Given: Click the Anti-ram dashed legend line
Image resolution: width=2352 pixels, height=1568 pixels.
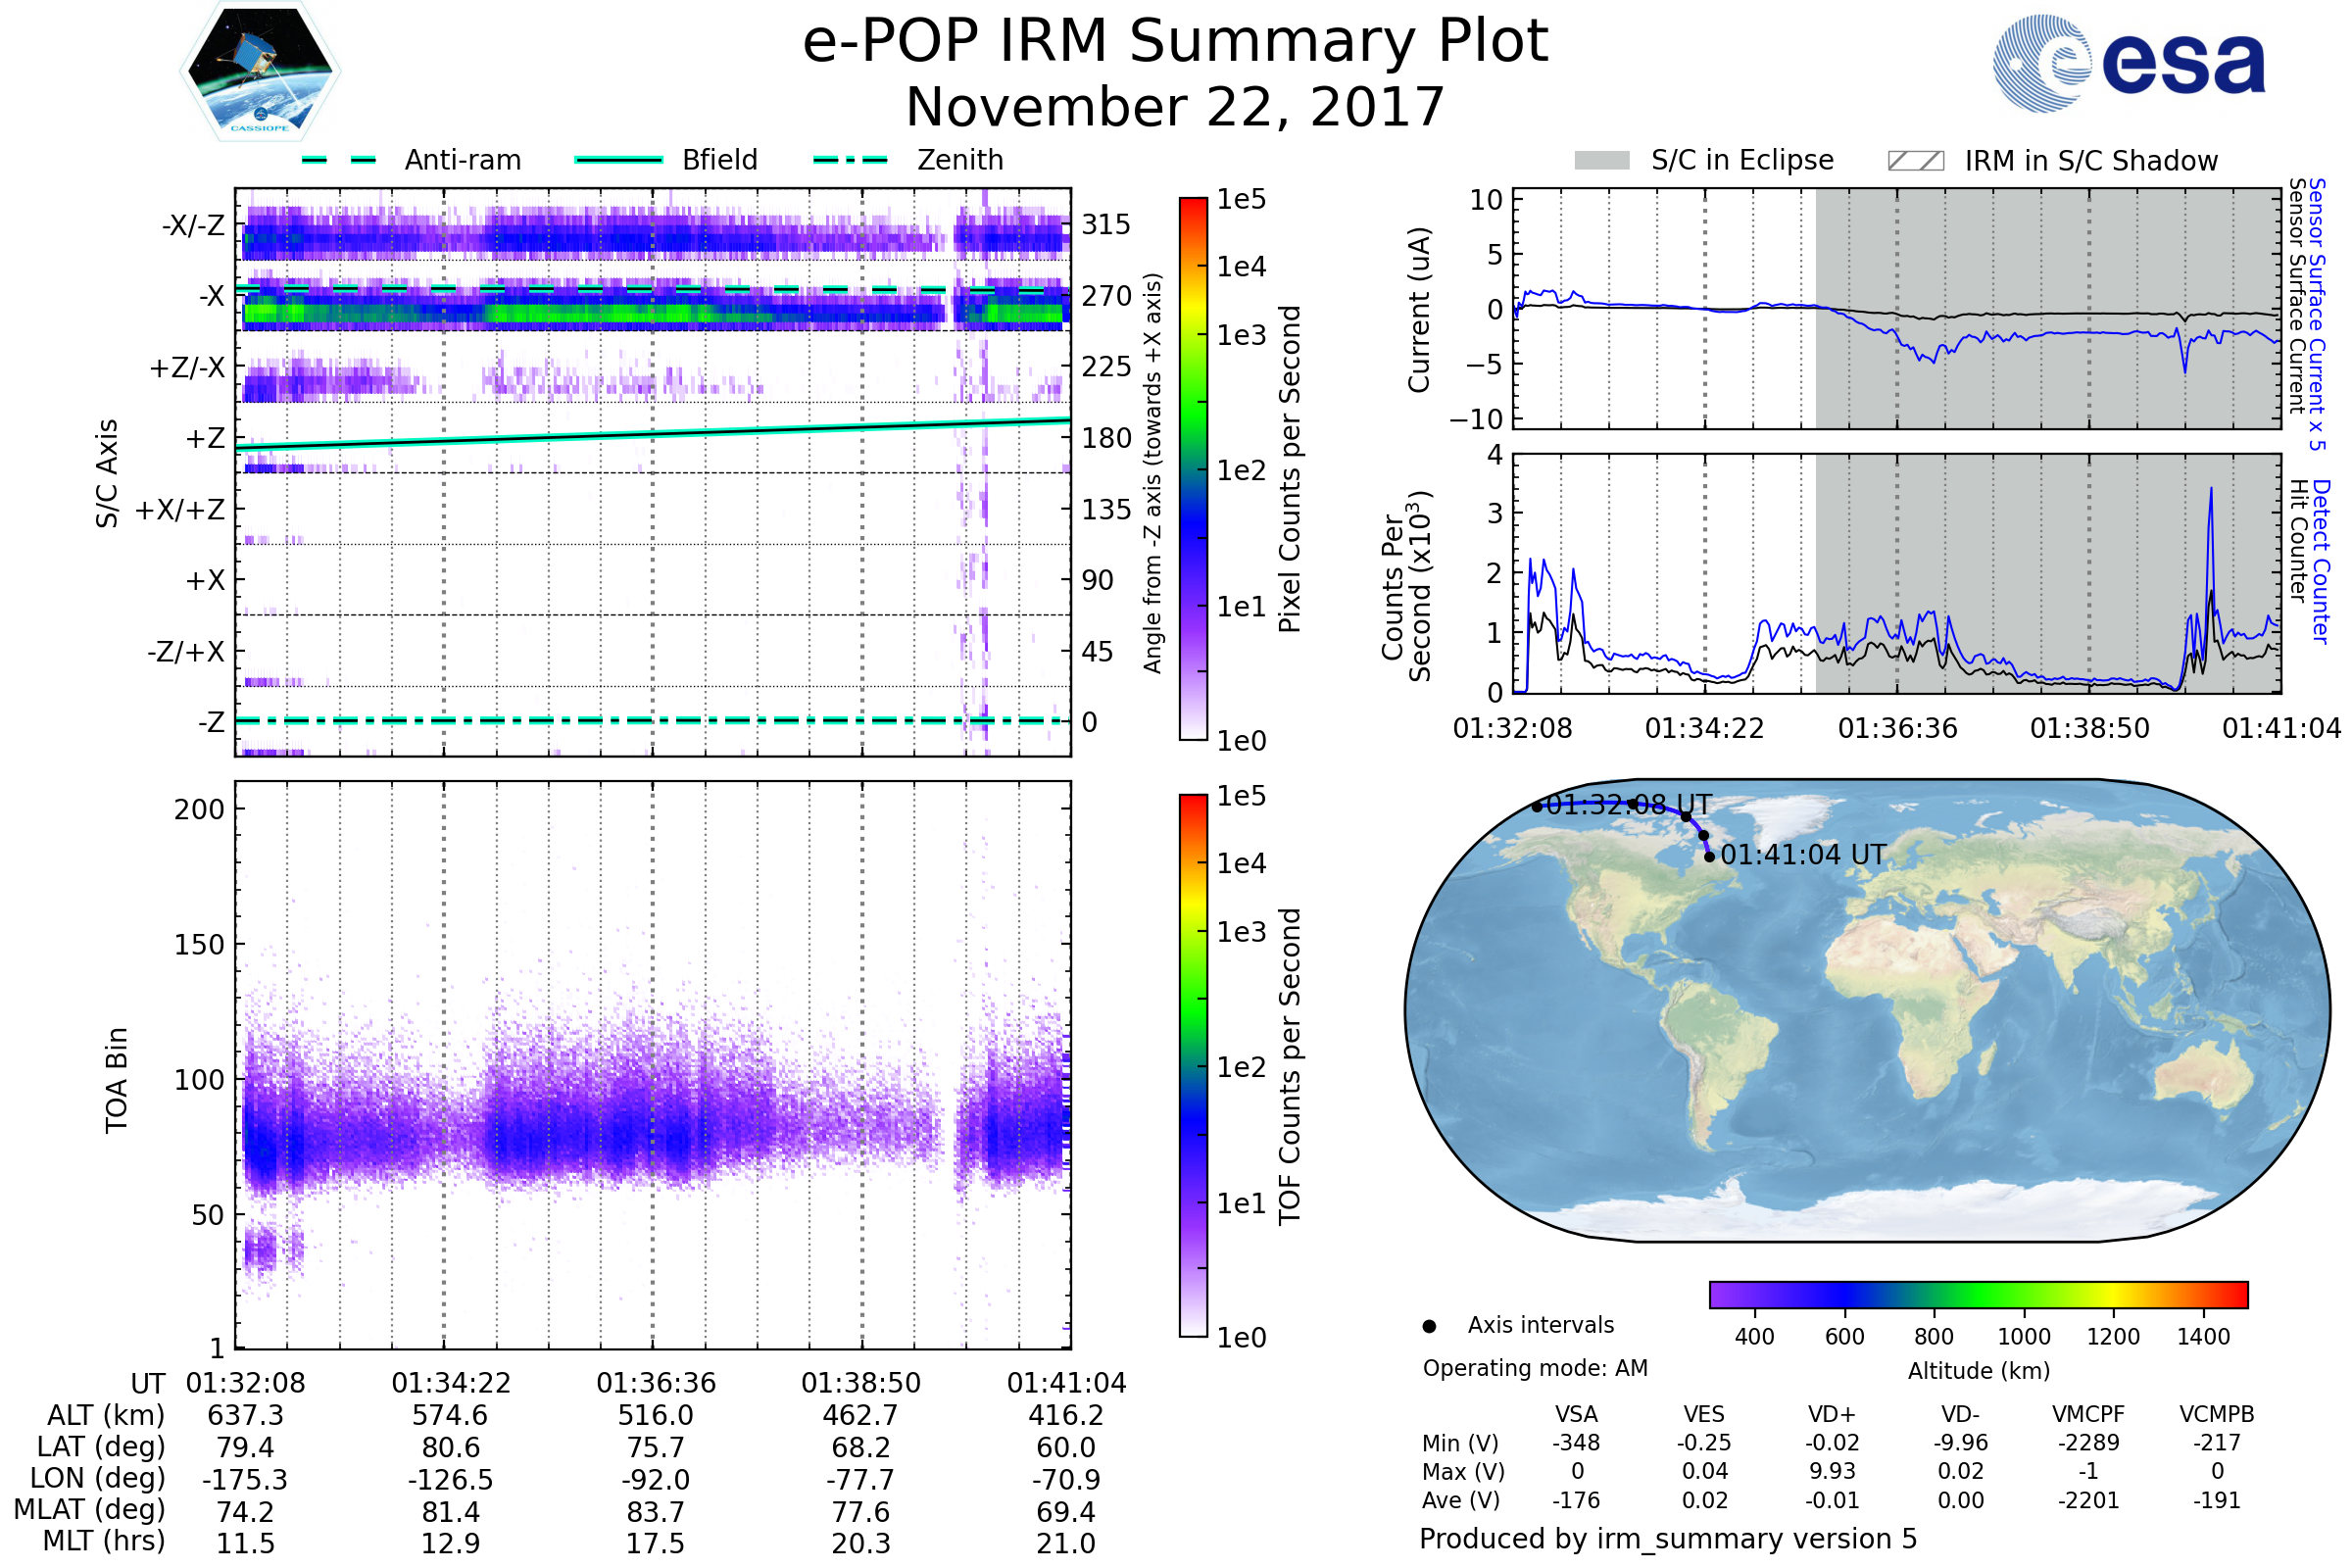Looking at the screenshot, I should 339,160.
